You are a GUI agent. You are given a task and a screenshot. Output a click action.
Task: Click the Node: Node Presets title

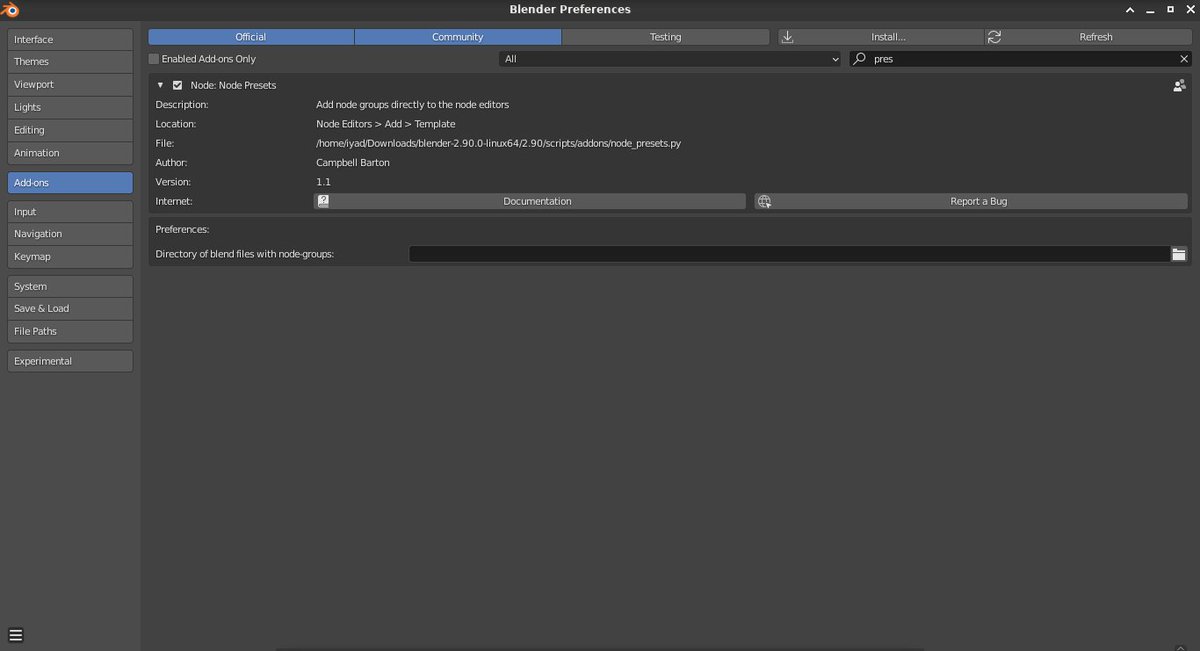pyautogui.click(x=233, y=86)
